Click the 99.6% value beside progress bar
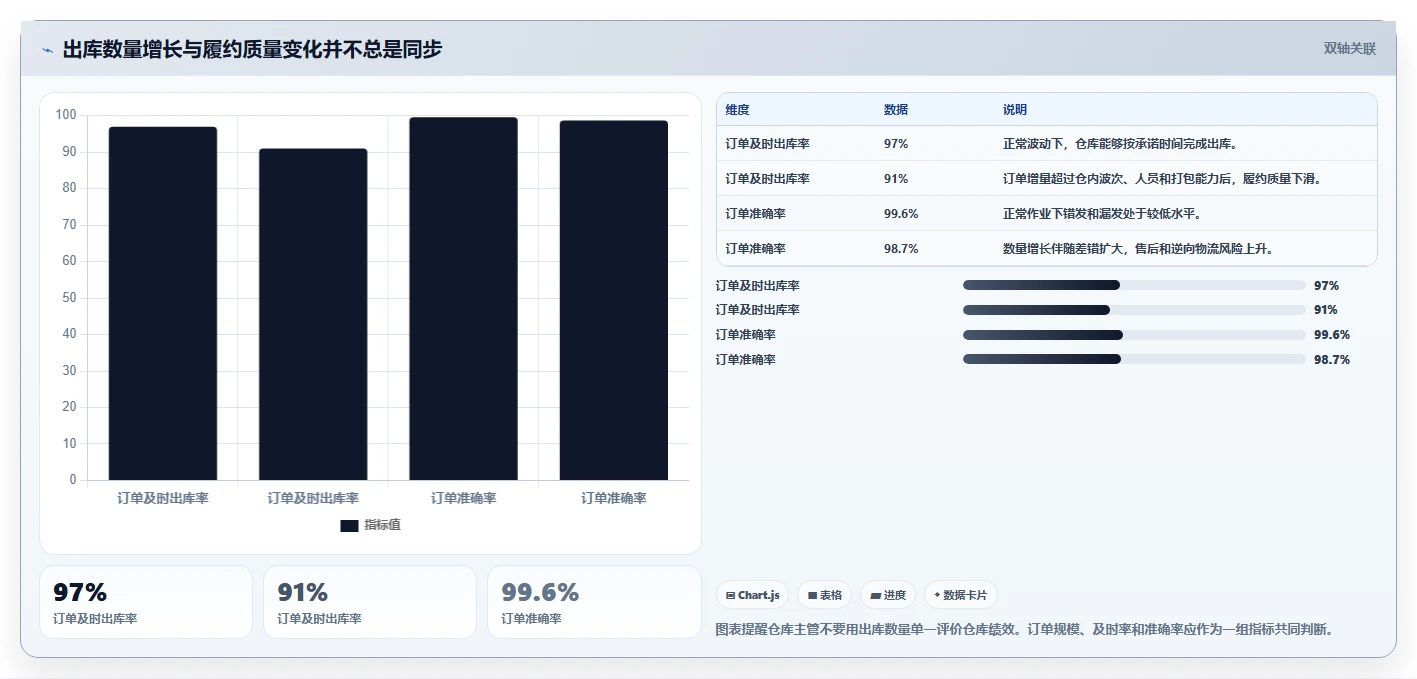Image resolution: width=1417 pixels, height=679 pixels. (1332, 335)
